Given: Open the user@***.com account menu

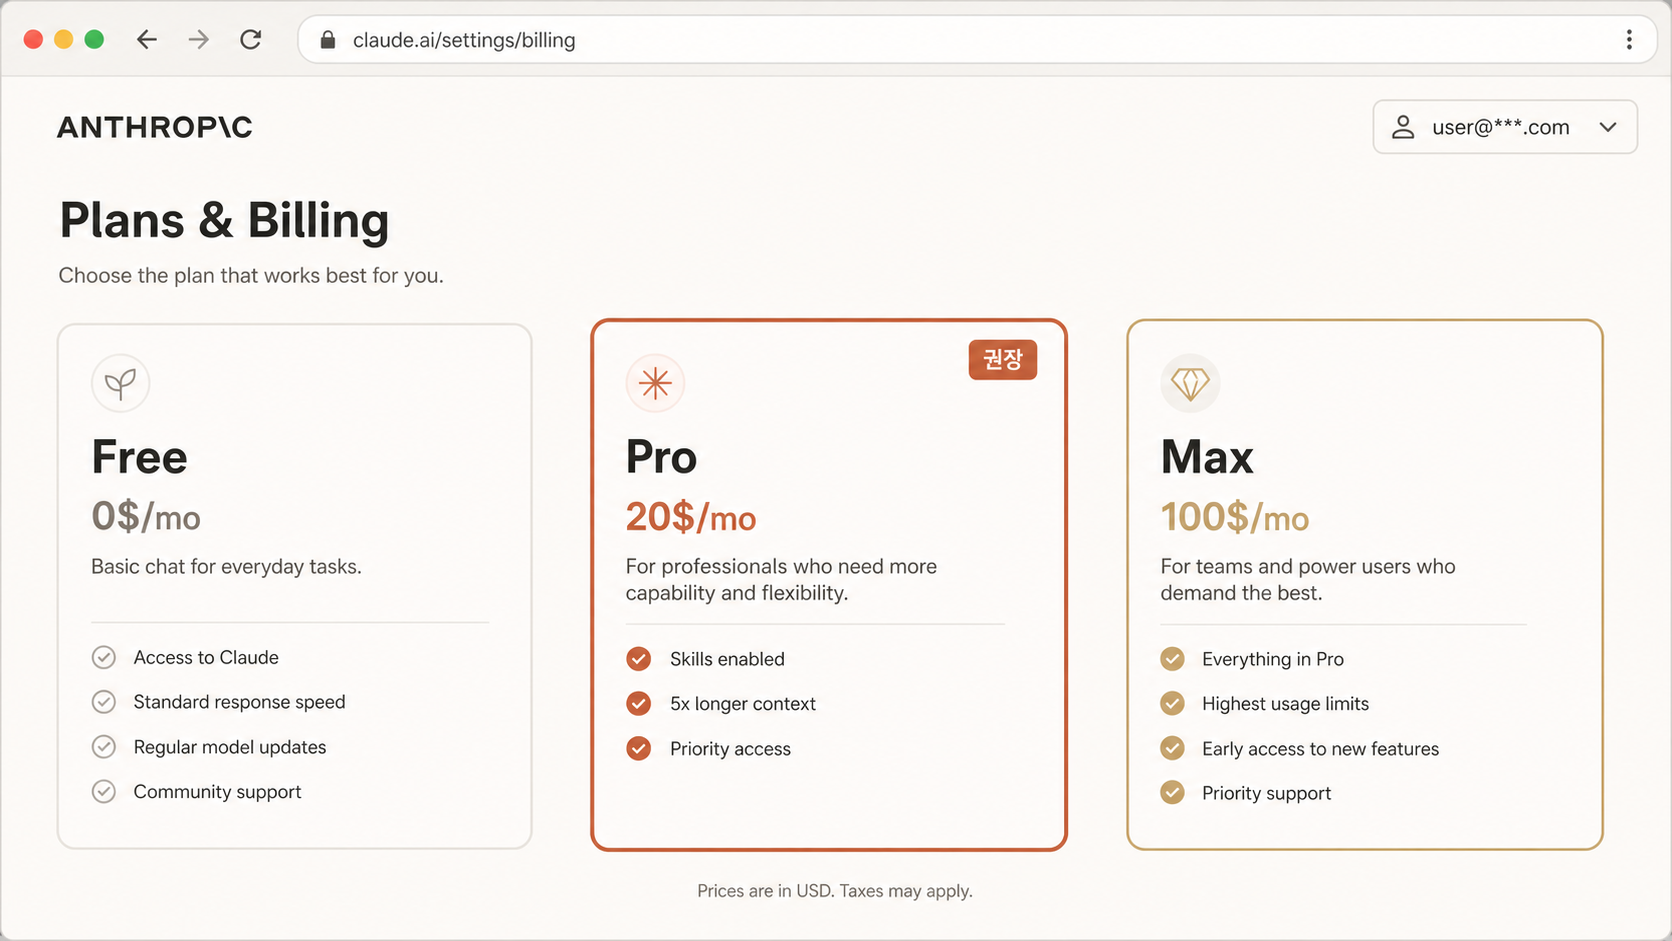Looking at the screenshot, I should coord(1505,127).
